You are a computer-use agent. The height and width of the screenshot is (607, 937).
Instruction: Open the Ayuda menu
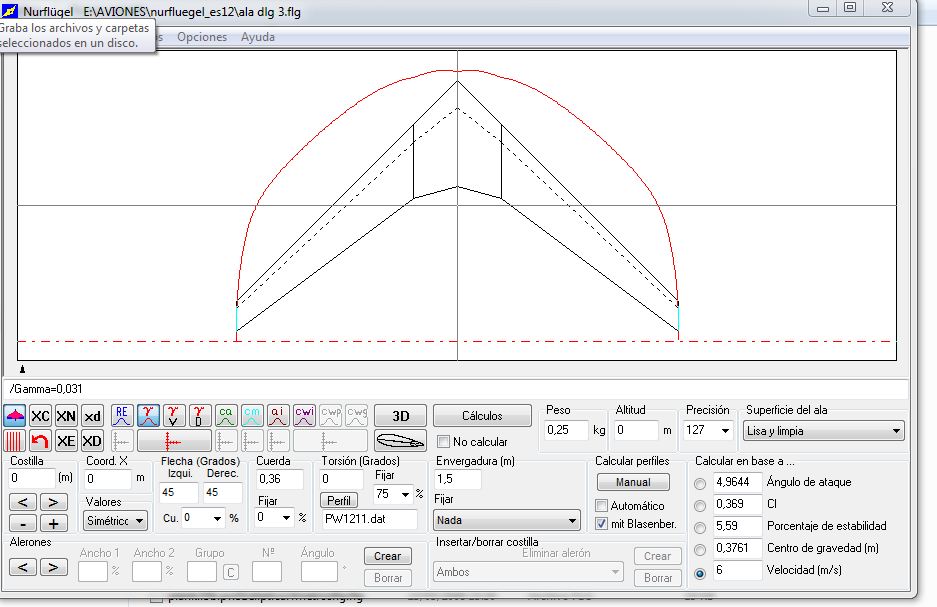pyautogui.click(x=258, y=37)
